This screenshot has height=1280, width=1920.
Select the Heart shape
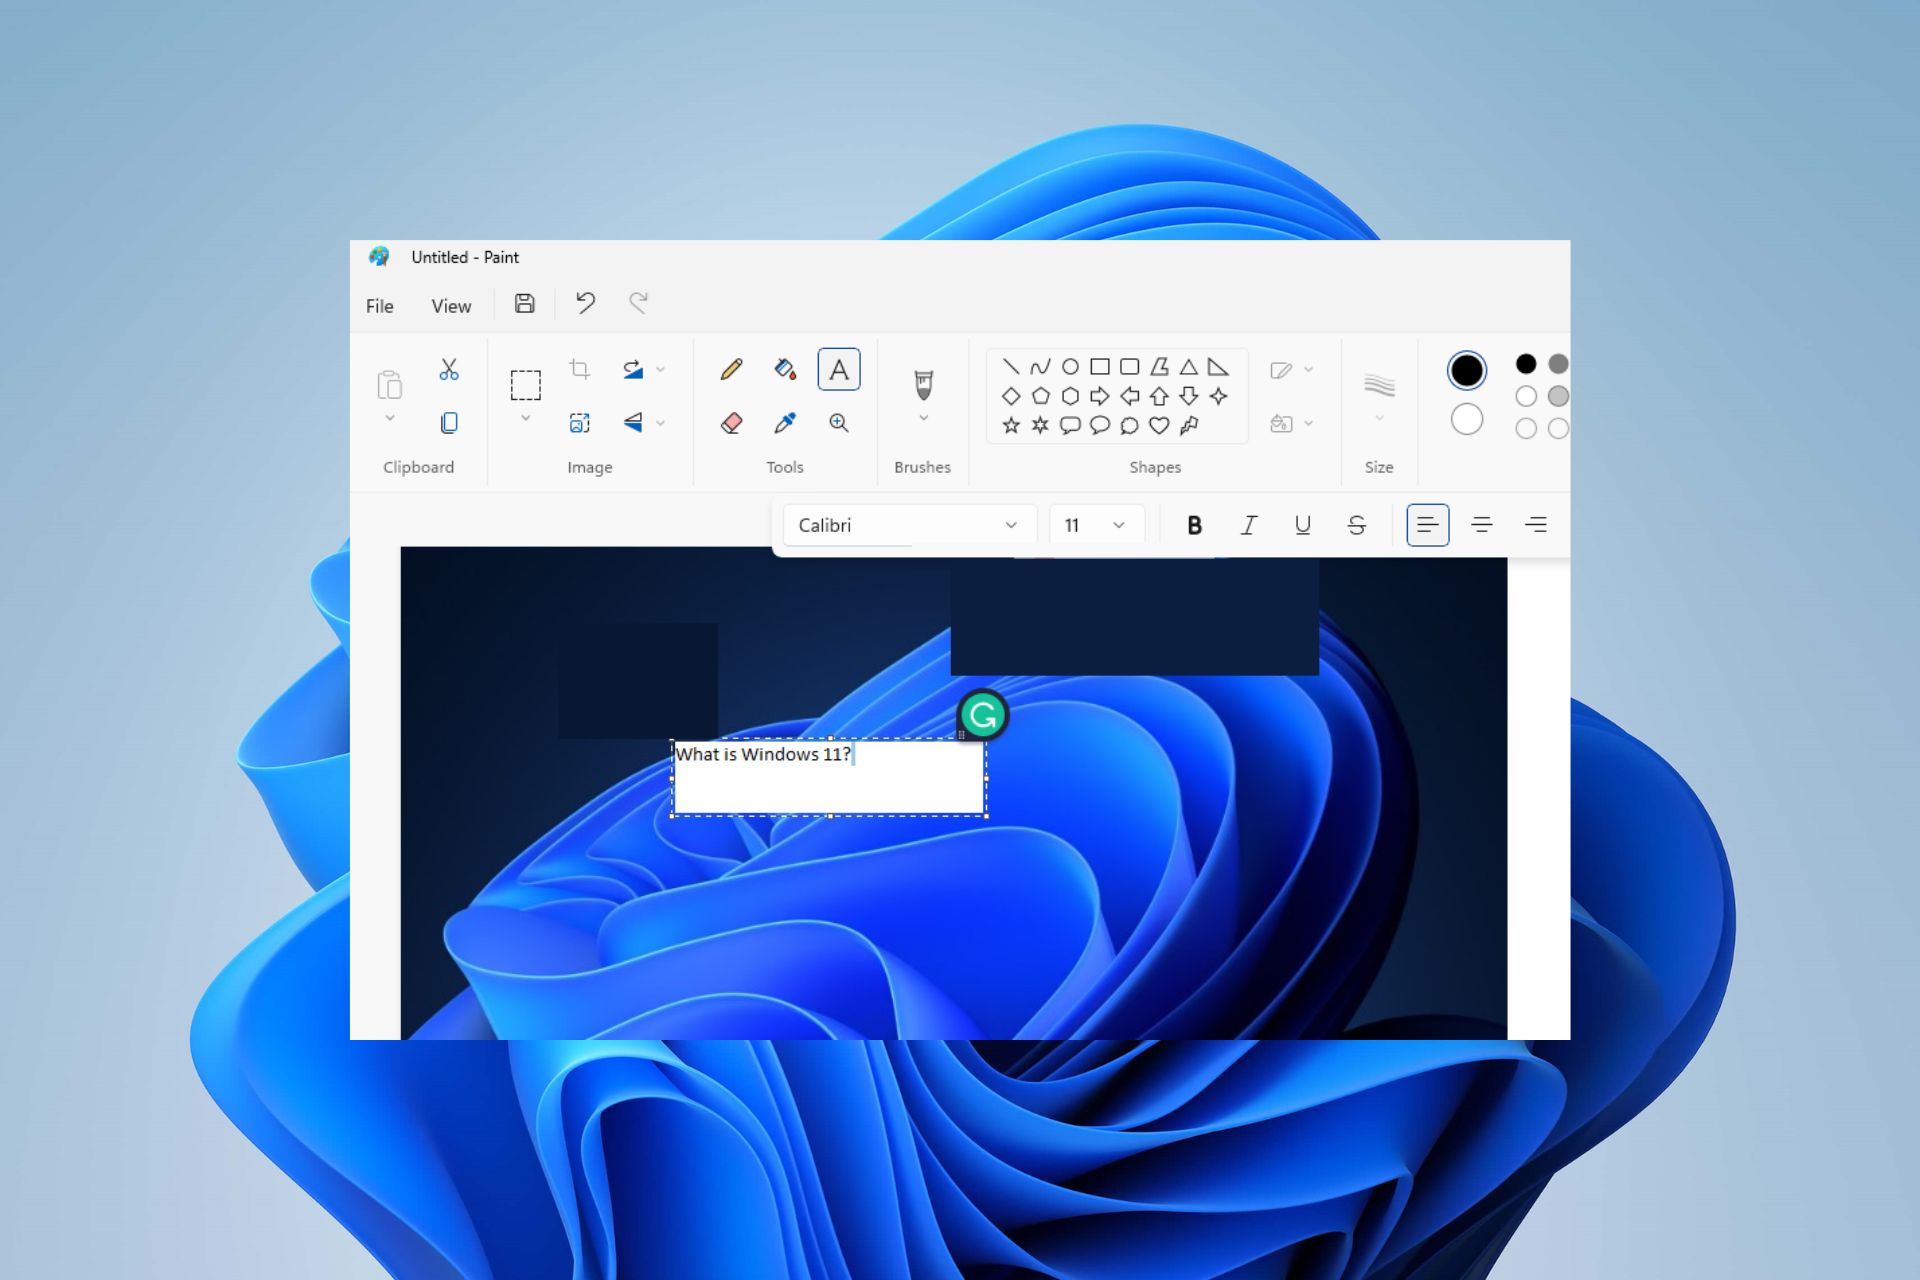click(1159, 425)
